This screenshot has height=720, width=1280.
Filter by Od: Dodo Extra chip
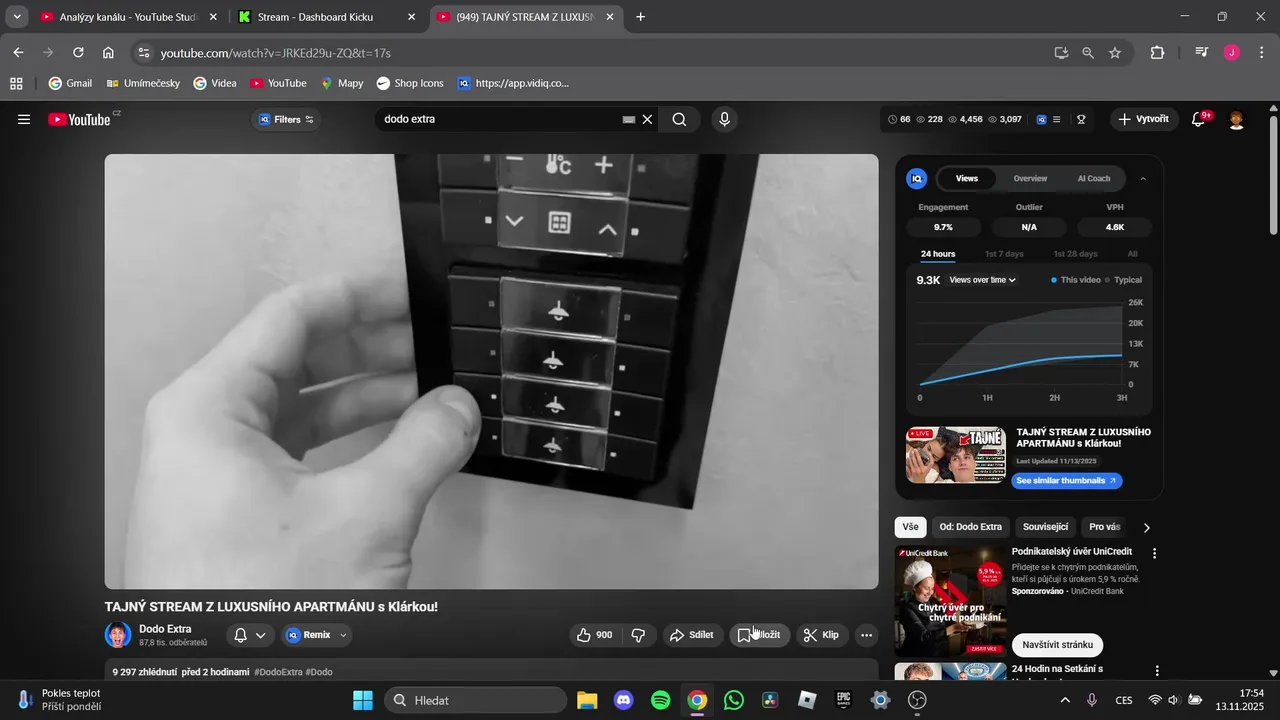(970, 527)
